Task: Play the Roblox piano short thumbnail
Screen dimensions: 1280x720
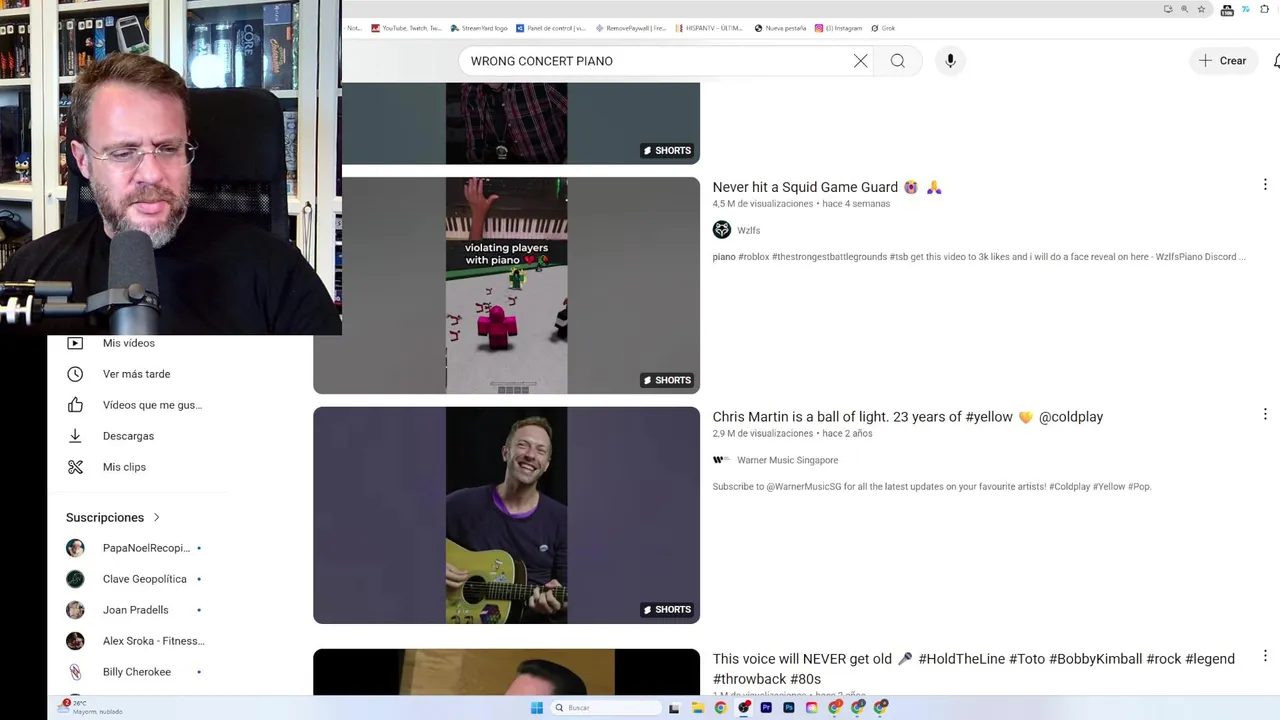Action: [x=506, y=285]
